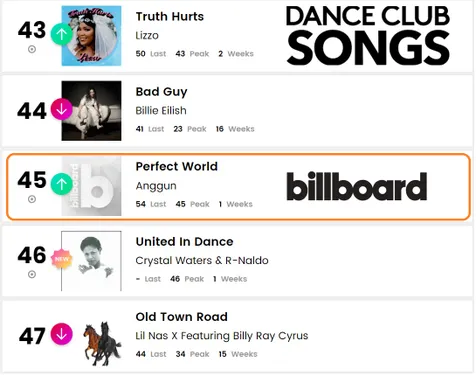476x376 pixels.
Task: Click pink down arrow beside rank 47
Action: [x=61, y=334]
